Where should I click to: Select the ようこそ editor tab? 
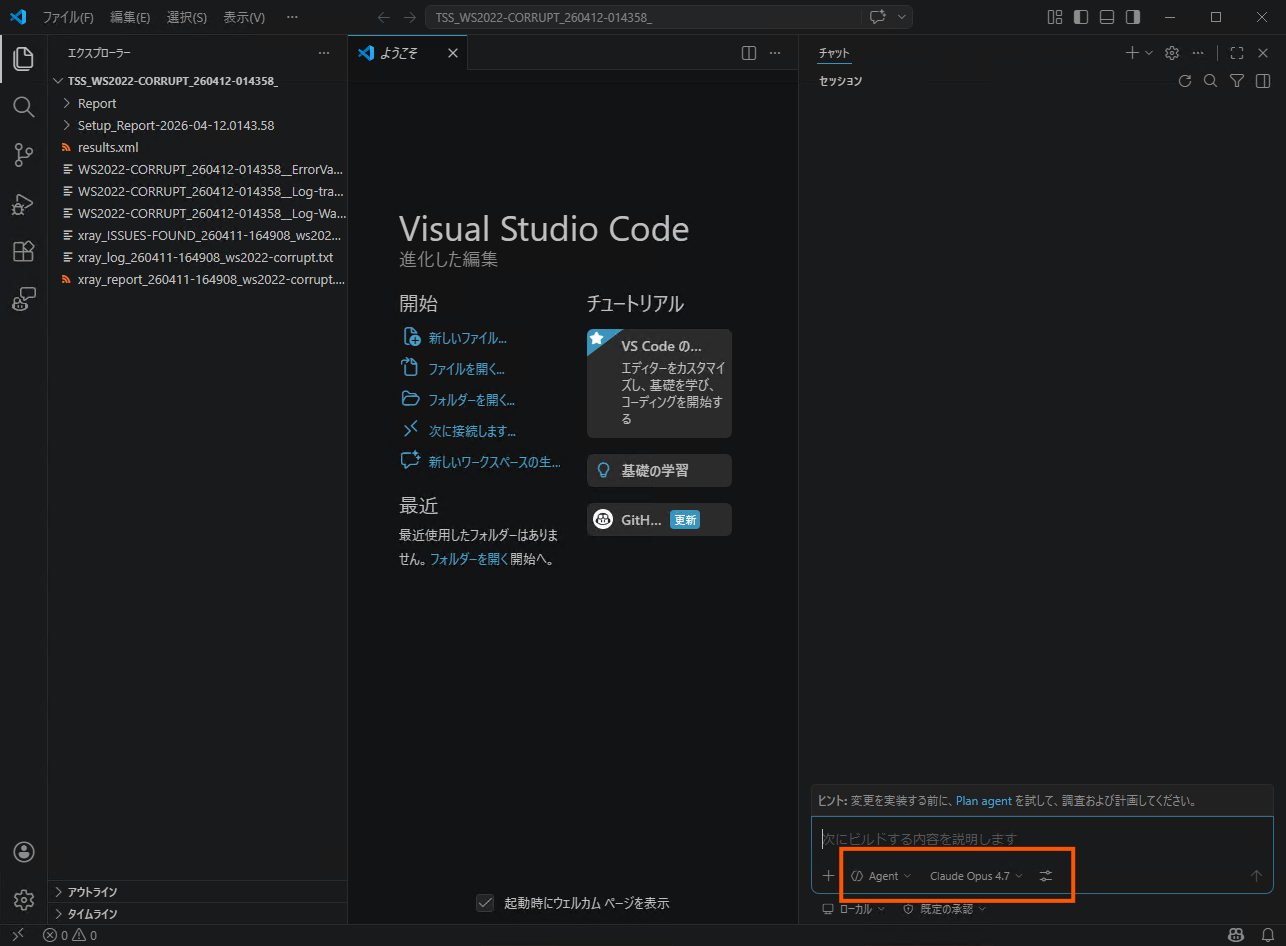[408, 53]
